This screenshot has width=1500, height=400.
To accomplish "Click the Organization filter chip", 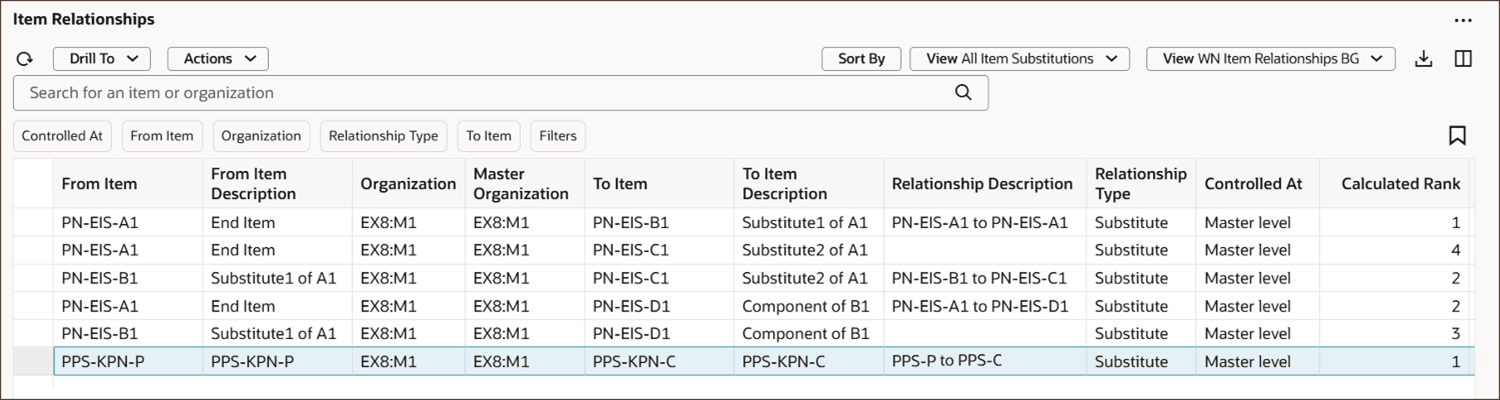I will tap(261, 136).
